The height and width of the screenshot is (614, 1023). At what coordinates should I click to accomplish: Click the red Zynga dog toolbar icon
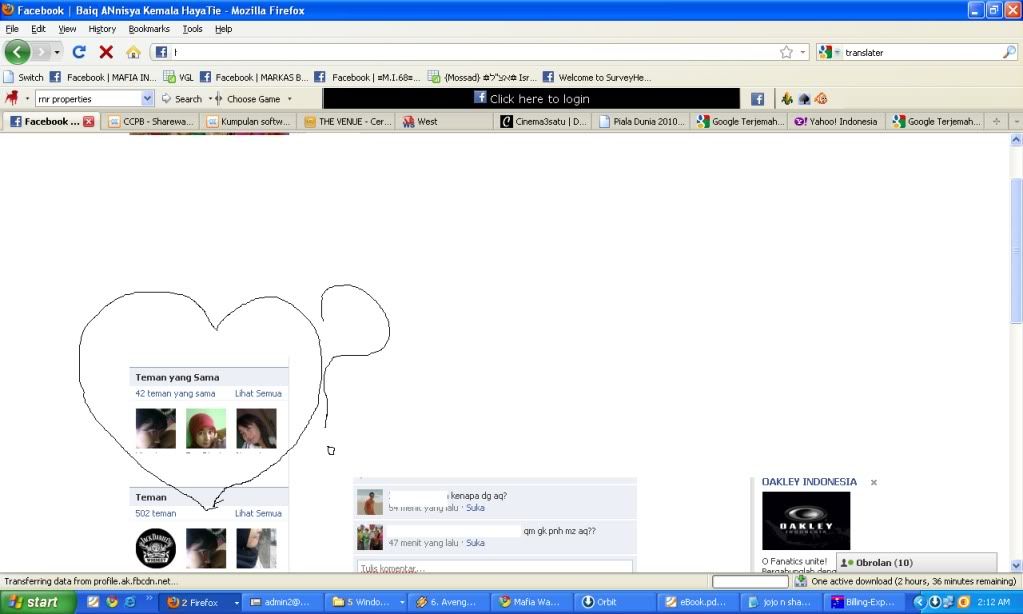(12, 99)
